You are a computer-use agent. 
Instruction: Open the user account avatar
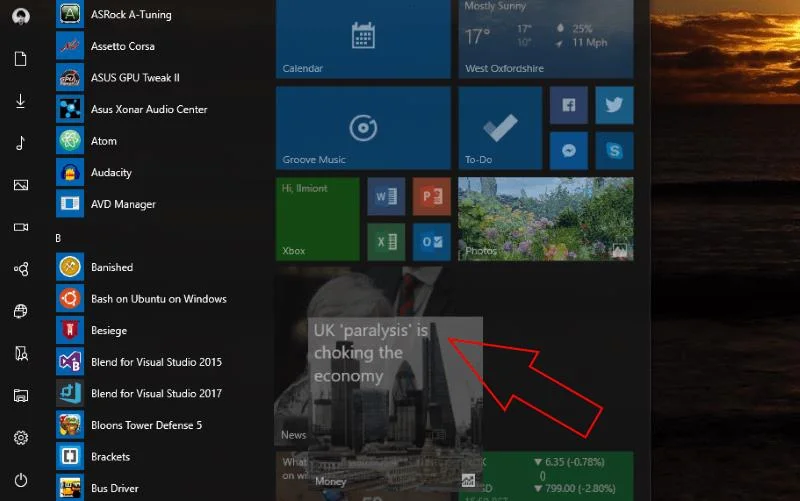pyautogui.click(x=20, y=16)
